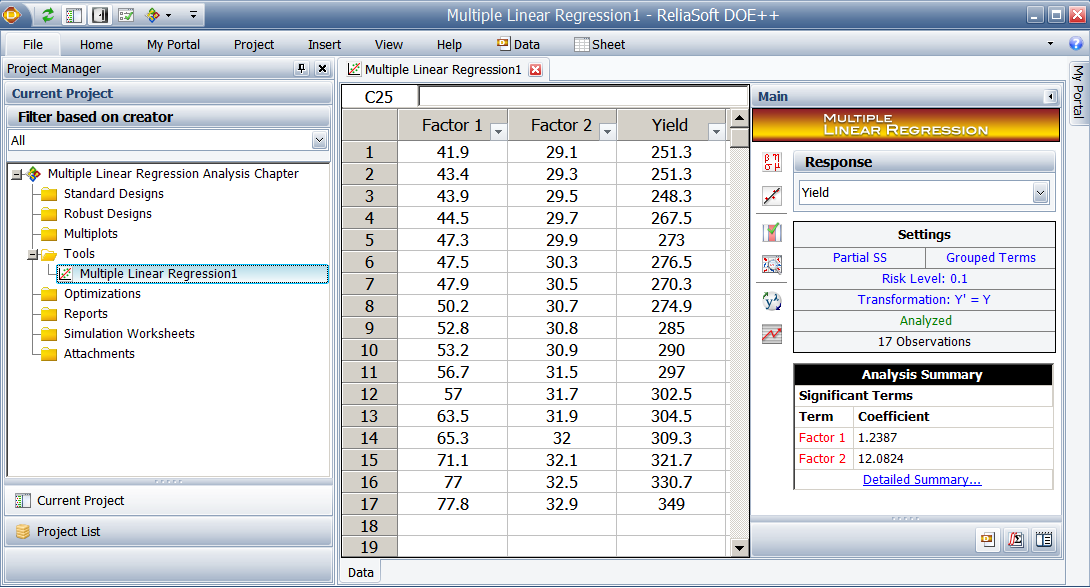Collapse the Main control panel with the arrow

click(1050, 97)
